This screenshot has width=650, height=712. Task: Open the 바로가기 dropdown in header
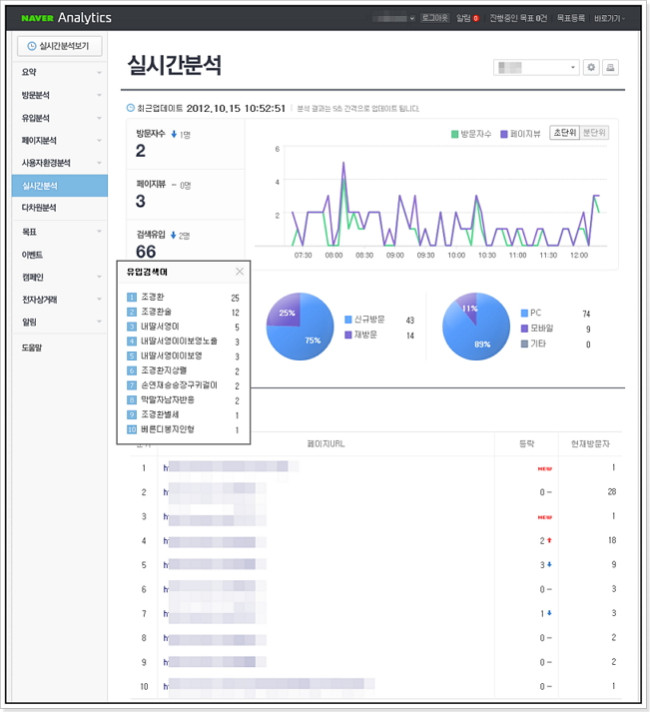tap(609, 18)
